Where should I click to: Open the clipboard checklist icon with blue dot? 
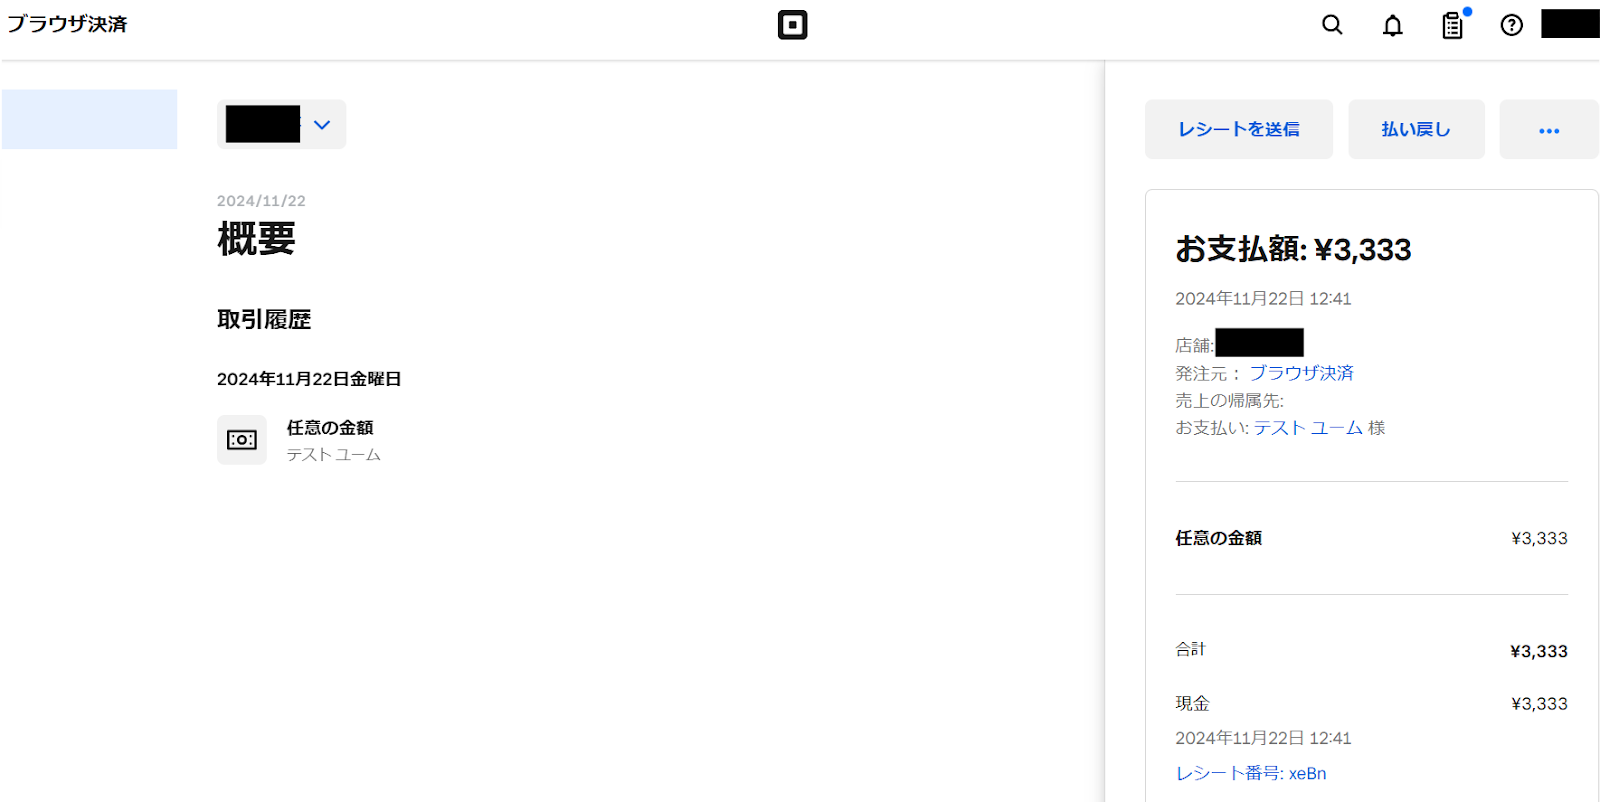[1452, 26]
